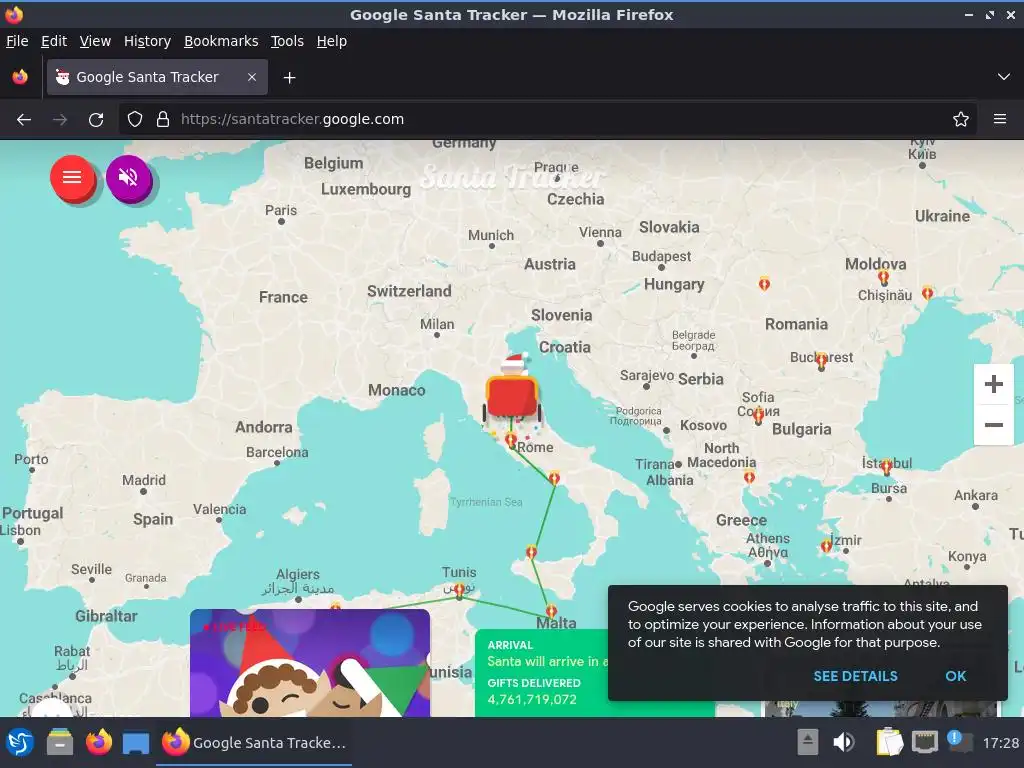Screen dimensions: 1024x768
Task: Open the volume control in tray
Action: click(843, 742)
